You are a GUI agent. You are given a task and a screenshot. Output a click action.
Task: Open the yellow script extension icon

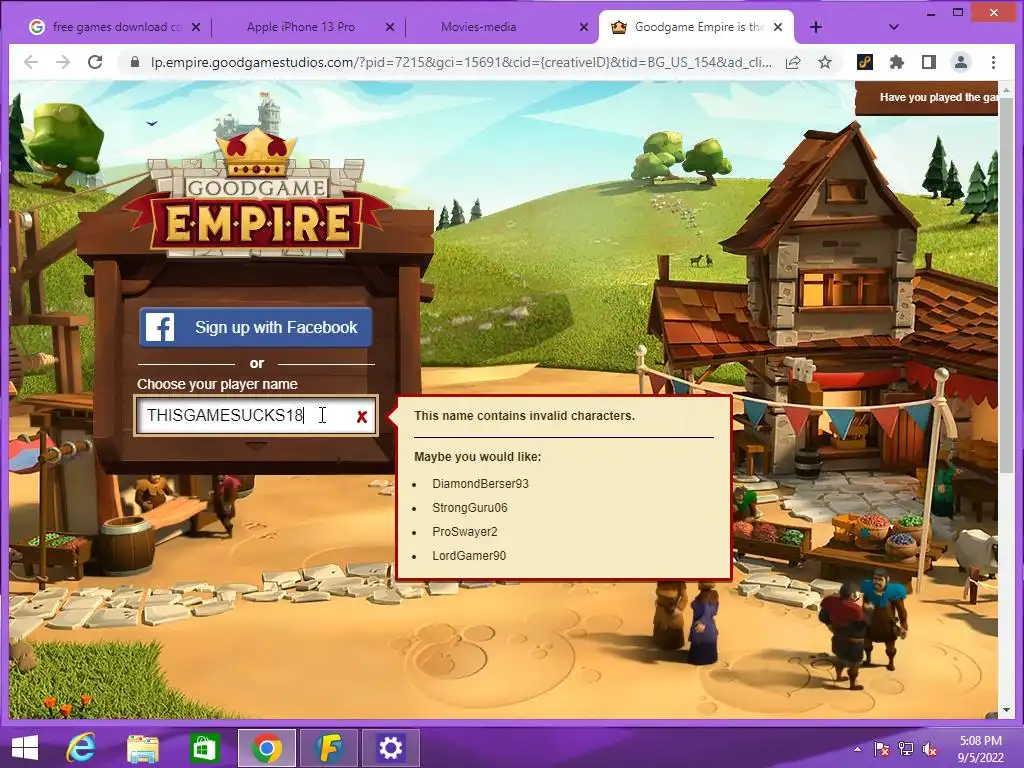click(x=865, y=62)
